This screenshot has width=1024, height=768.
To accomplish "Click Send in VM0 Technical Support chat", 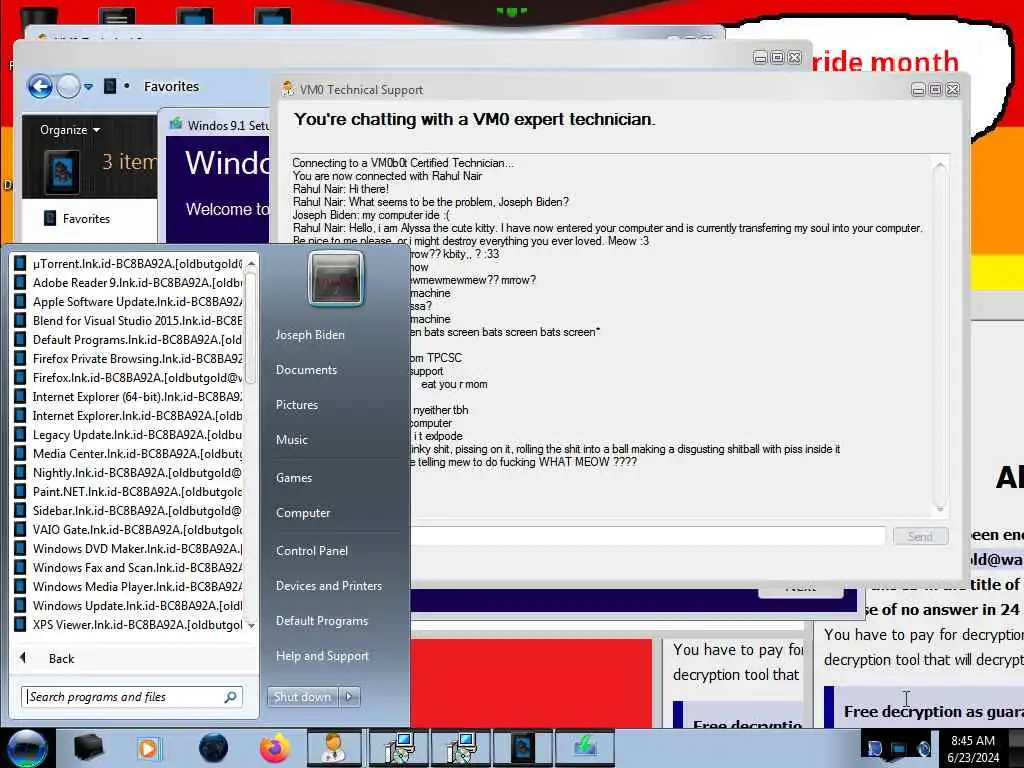I will [920, 536].
